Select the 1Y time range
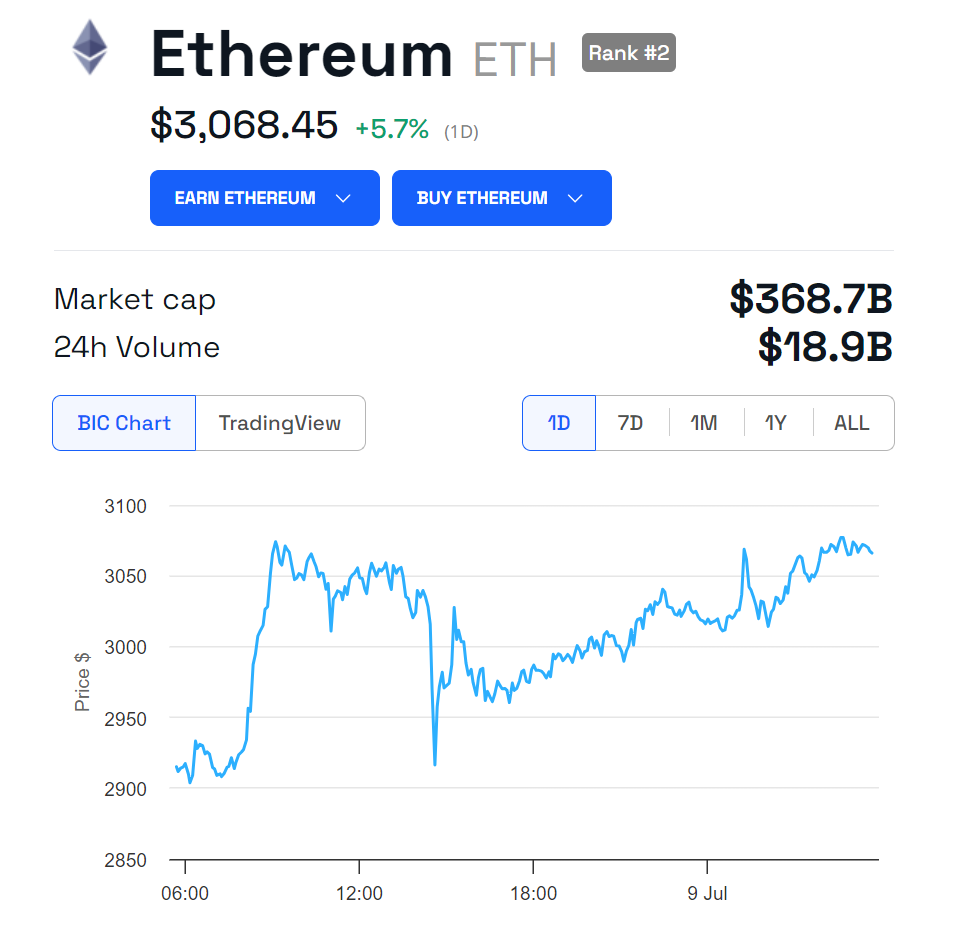Screen dimensions: 955x936 (776, 423)
